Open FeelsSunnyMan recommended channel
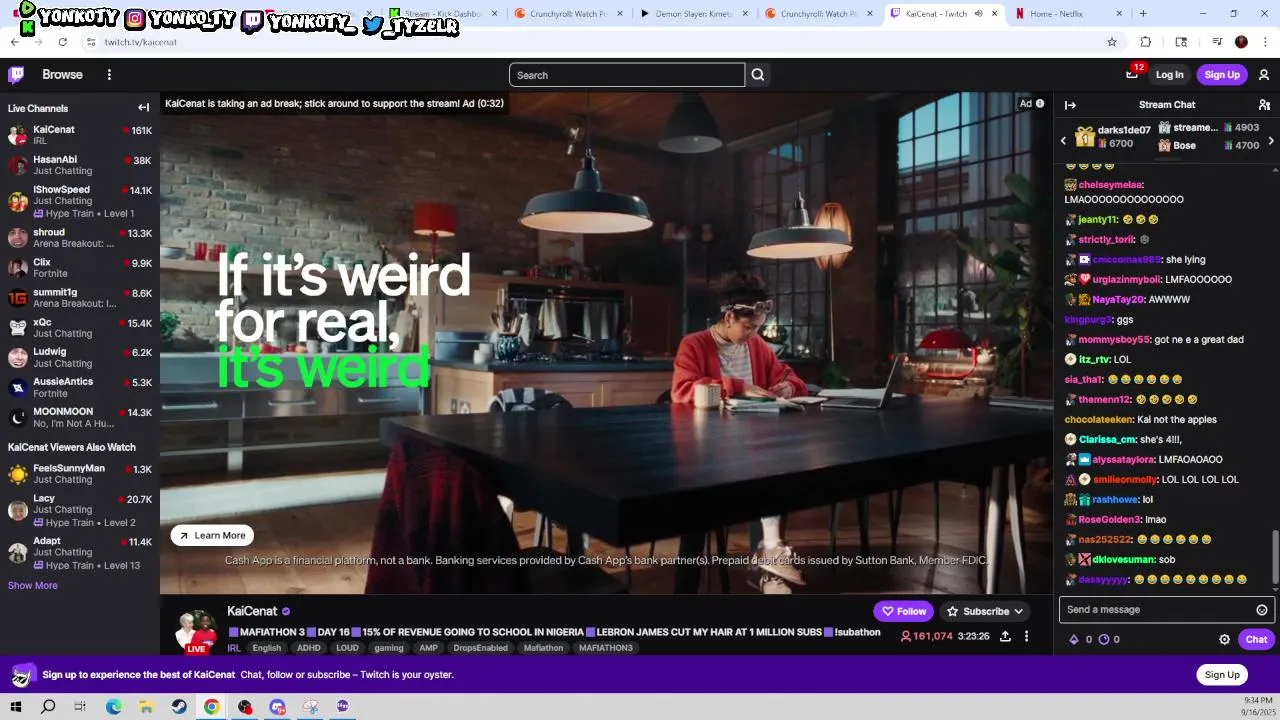Image resolution: width=1280 pixels, height=720 pixels. 80,474
